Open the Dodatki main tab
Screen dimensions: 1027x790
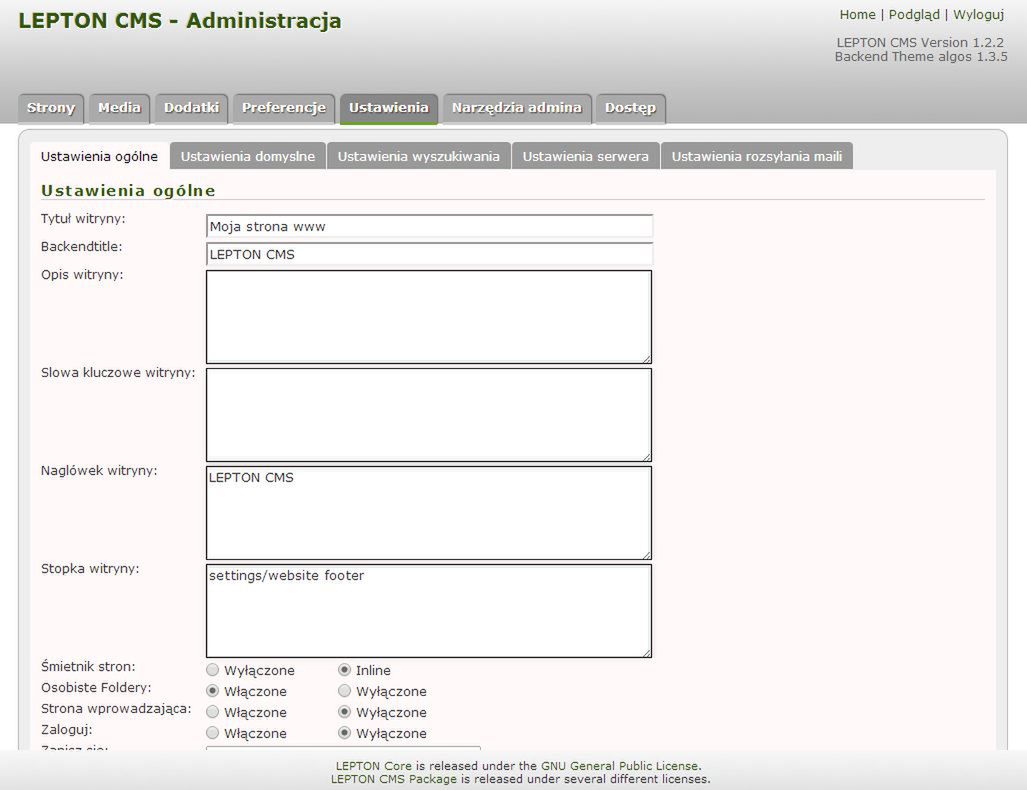(191, 108)
